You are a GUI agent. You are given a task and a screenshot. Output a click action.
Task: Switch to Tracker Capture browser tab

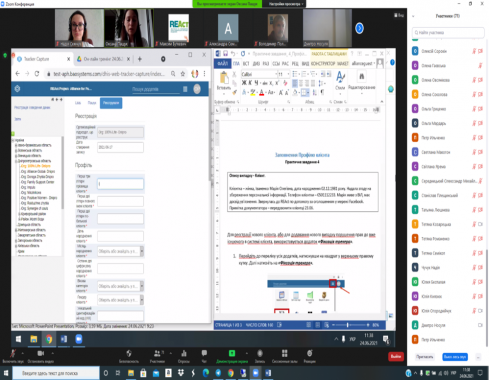point(42,59)
